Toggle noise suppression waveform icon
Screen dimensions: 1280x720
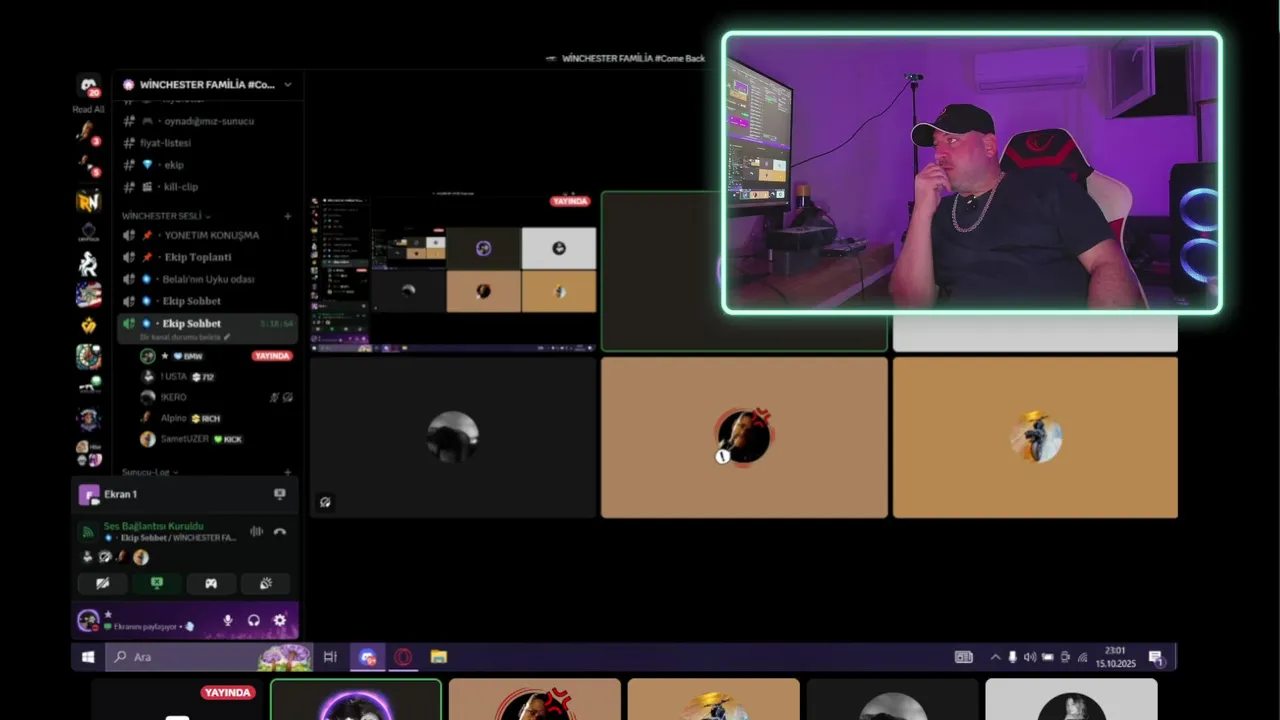[x=256, y=531]
